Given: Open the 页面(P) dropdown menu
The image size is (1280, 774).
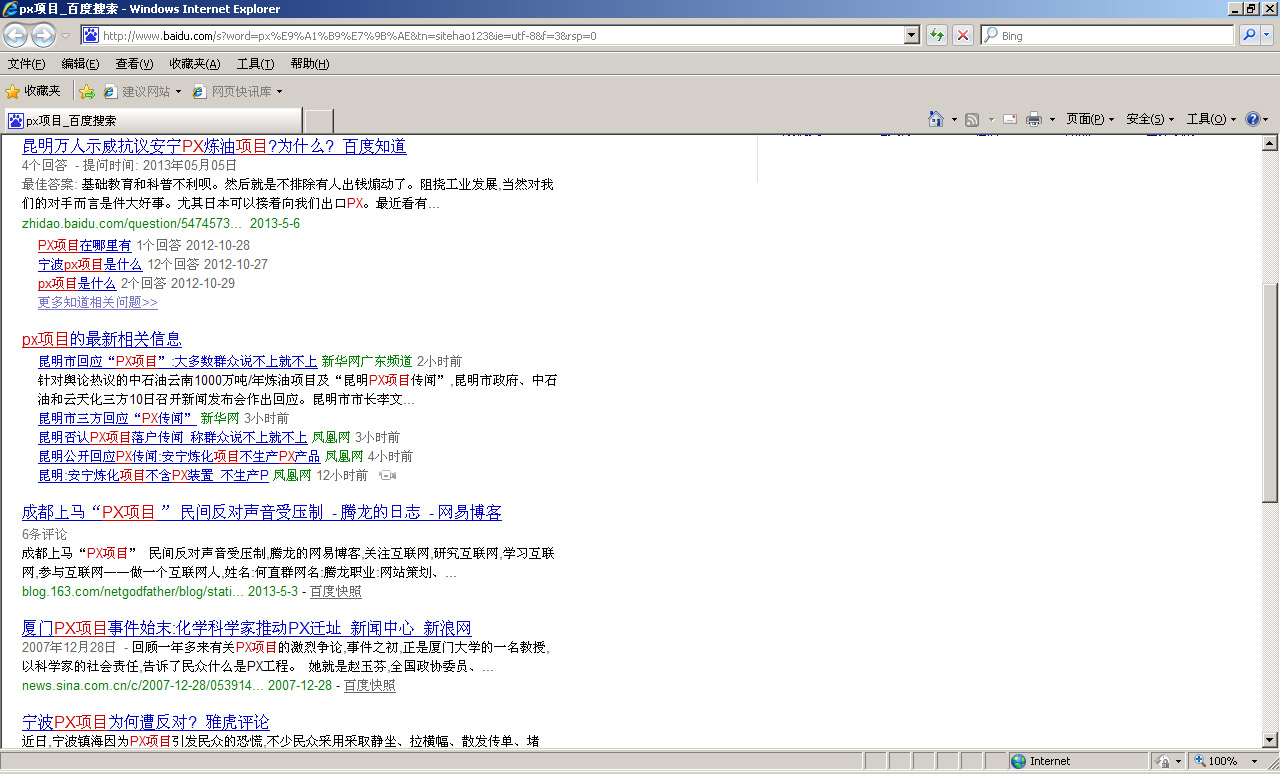Looking at the screenshot, I should pos(1089,119).
